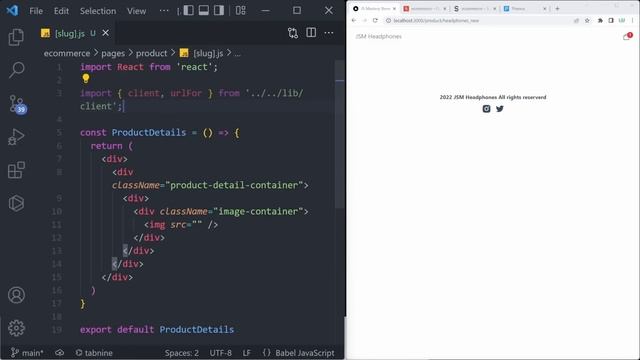Click the VS Code logo icon
Image resolution: width=640 pixels, height=360 pixels.
click(x=12, y=10)
